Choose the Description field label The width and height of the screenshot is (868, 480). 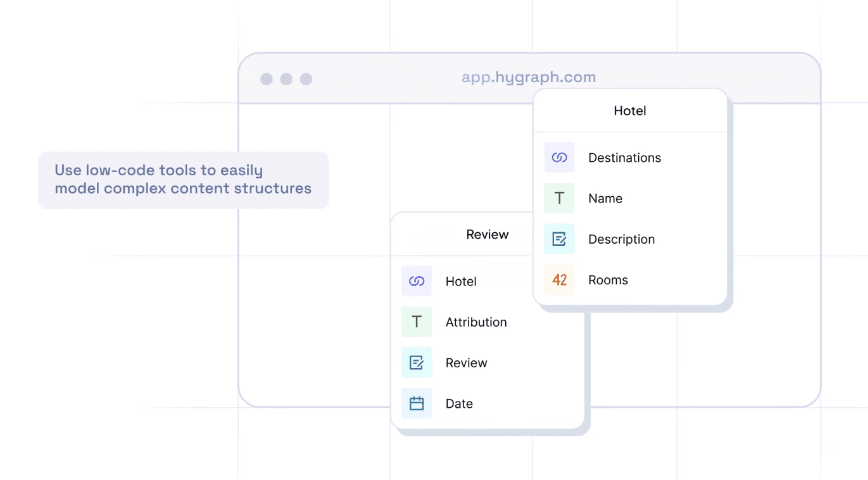coord(621,240)
